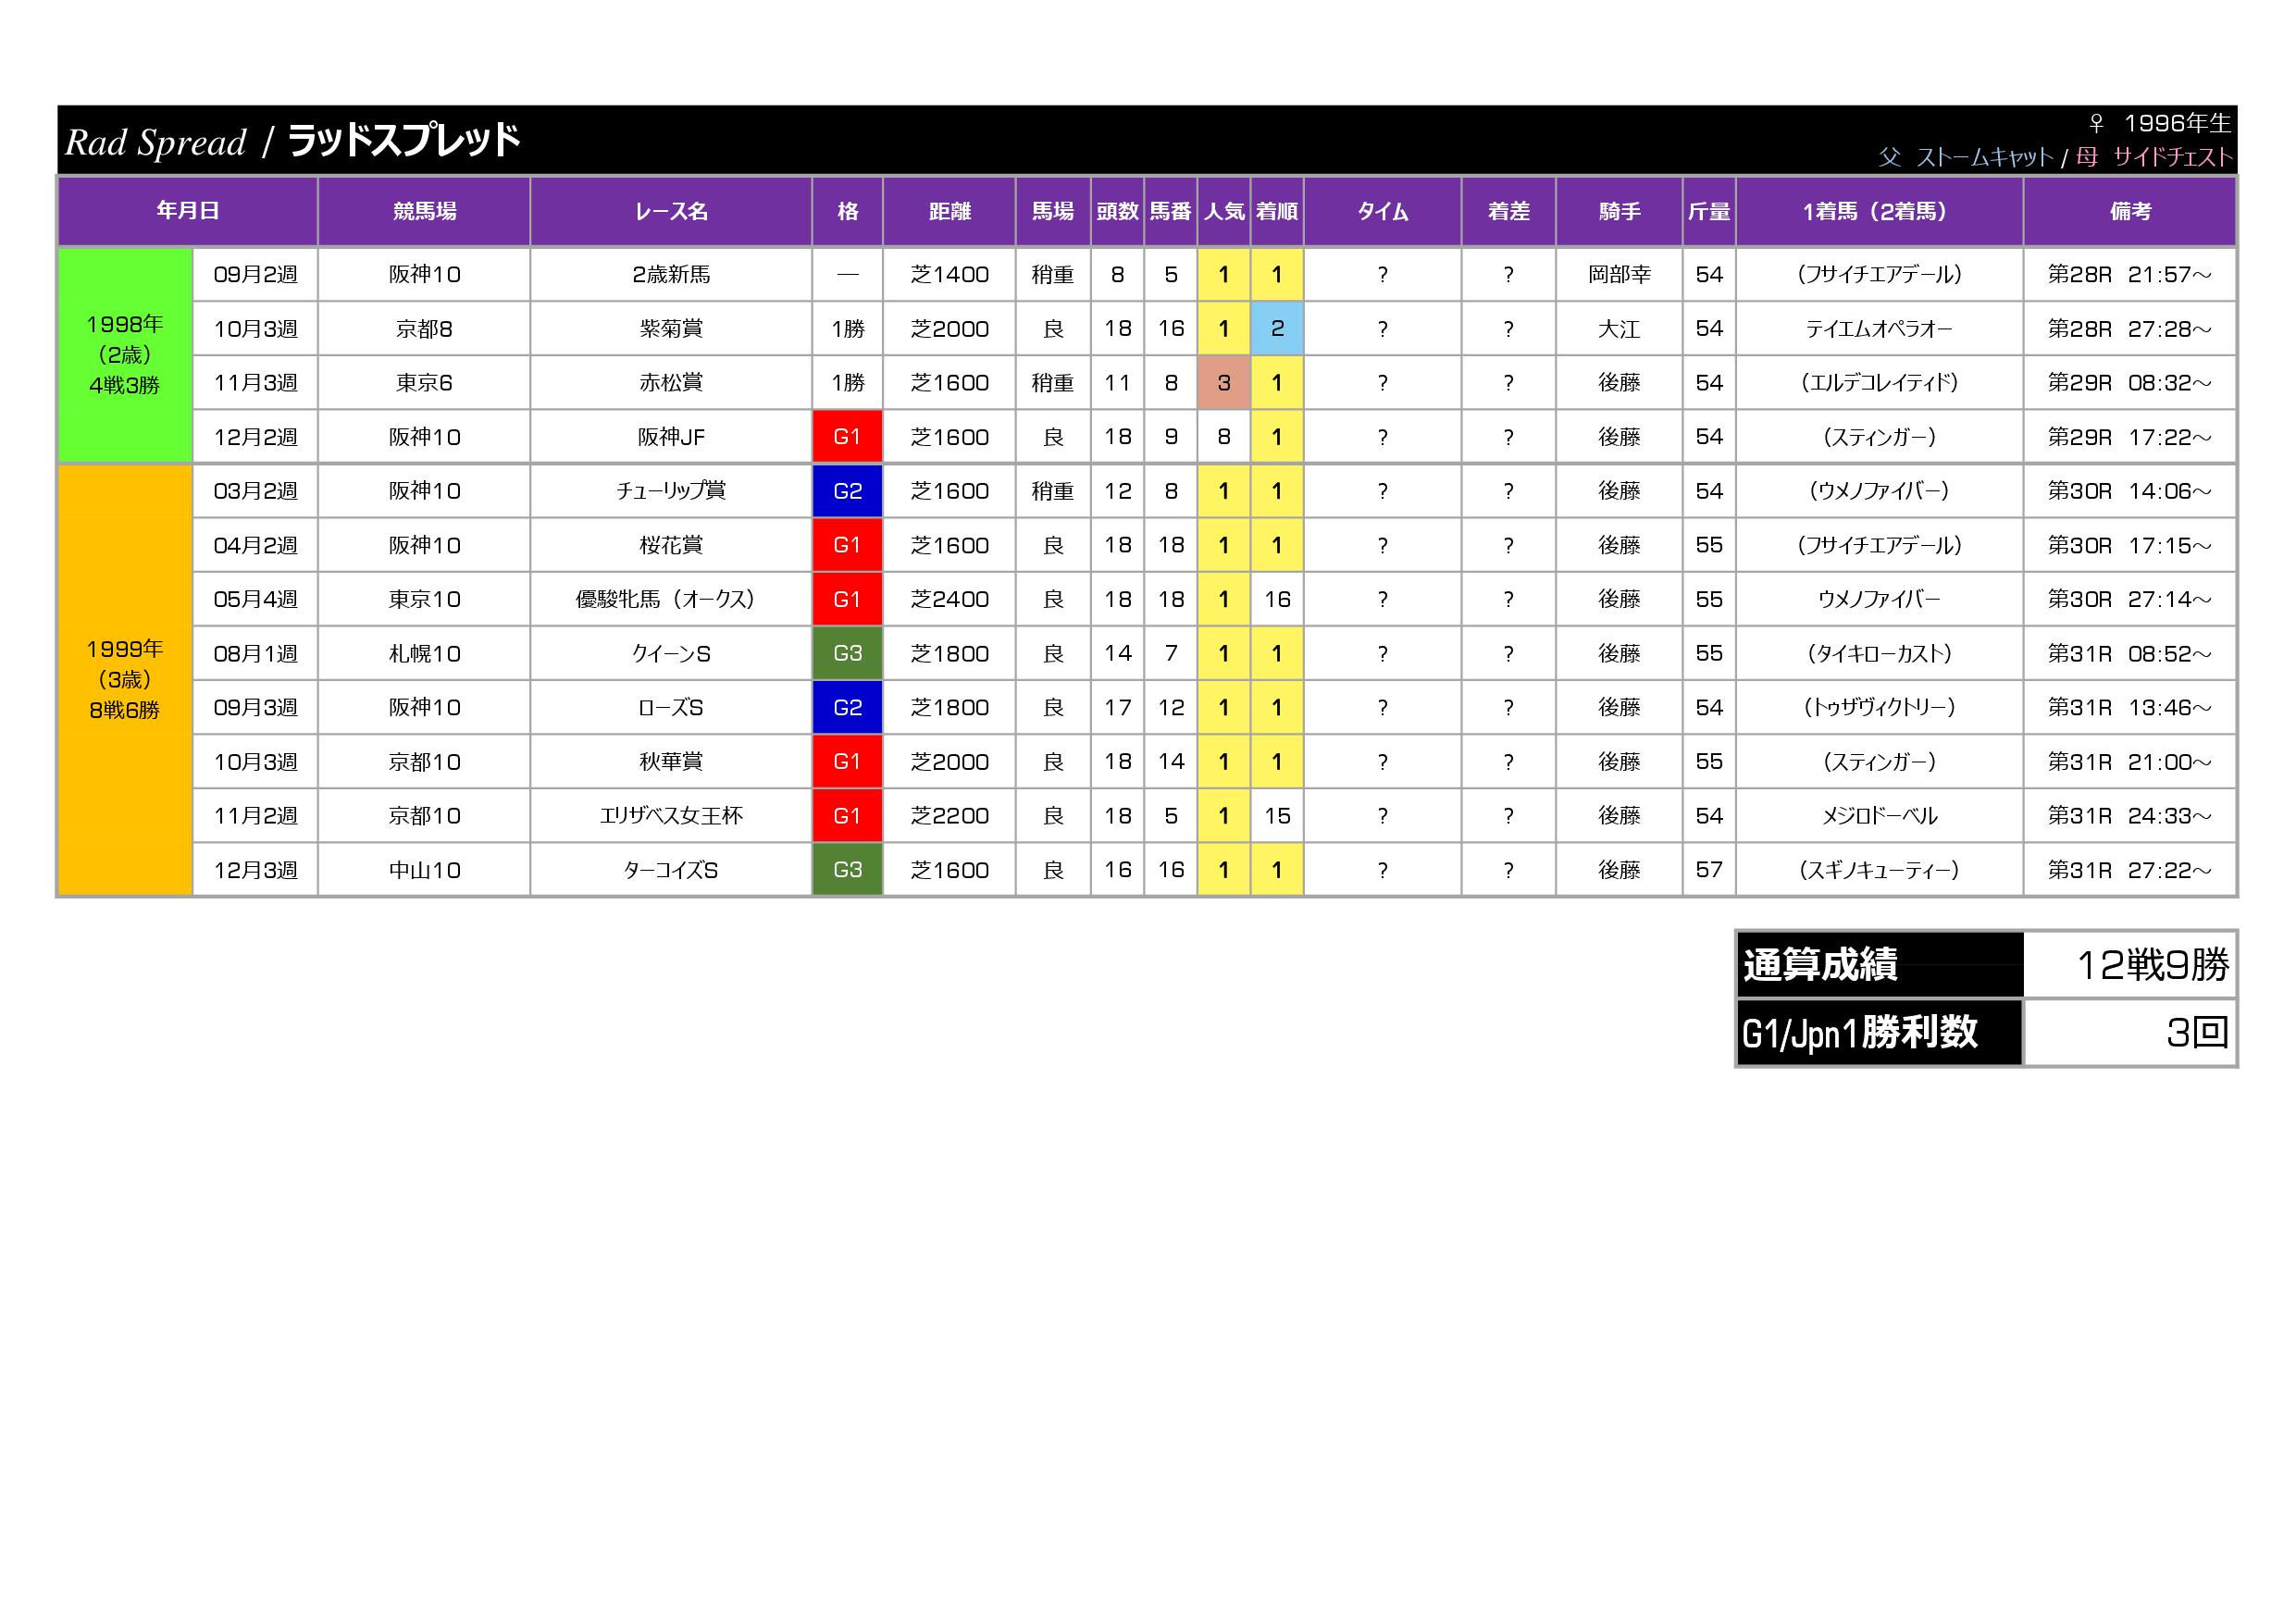
Task: Select the 京都8 racecourse cell
Action: pyautogui.click(x=424, y=328)
